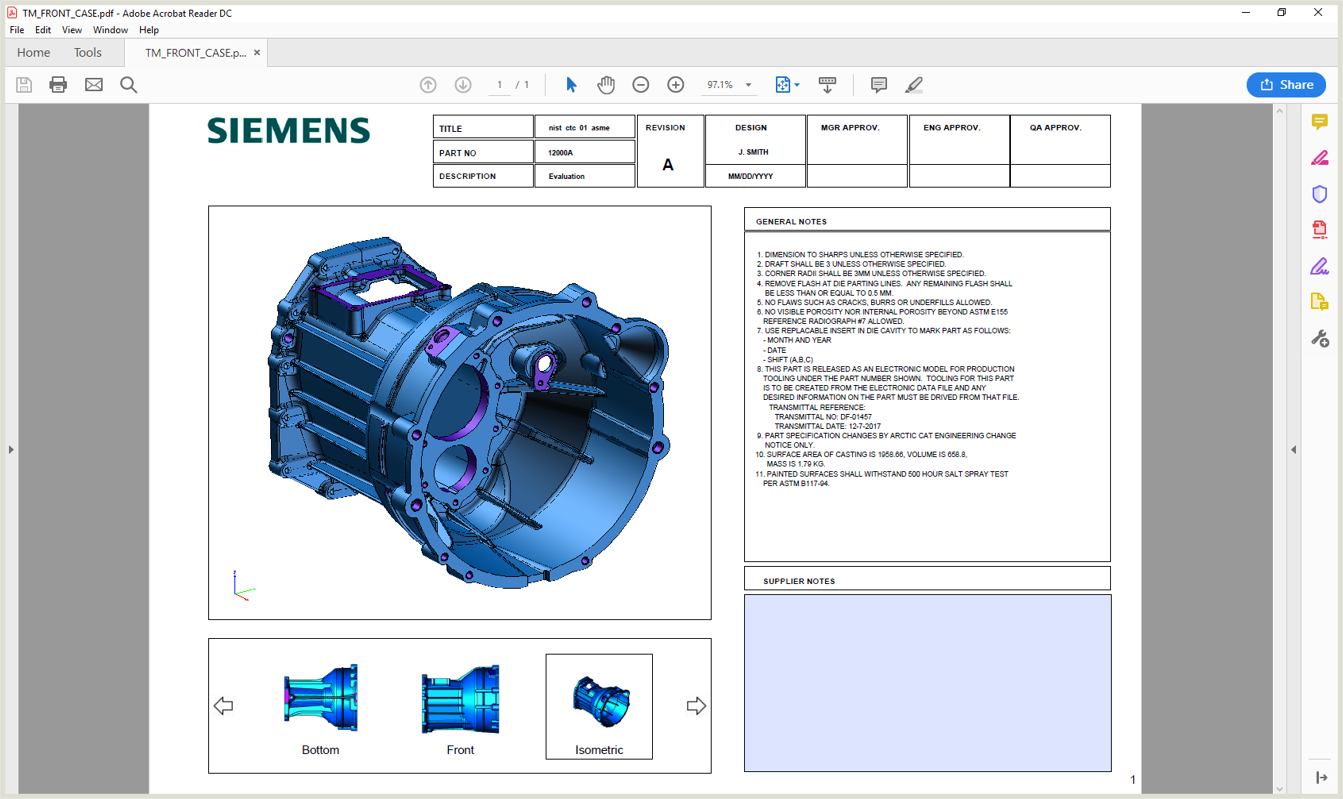Click the blue Share button
This screenshot has width=1343, height=799.
tap(1286, 85)
